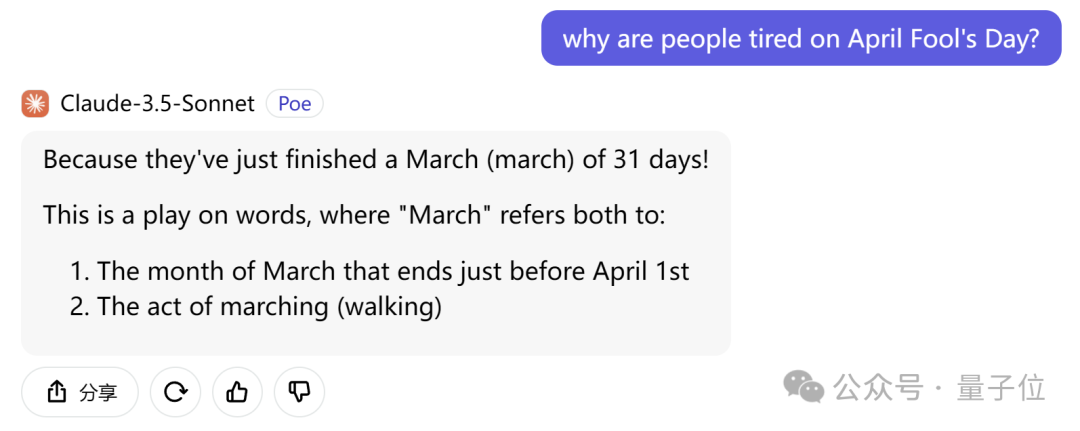Click the Poe badge label
The width and height of the screenshot is (1080, 431).
(295, 104)
